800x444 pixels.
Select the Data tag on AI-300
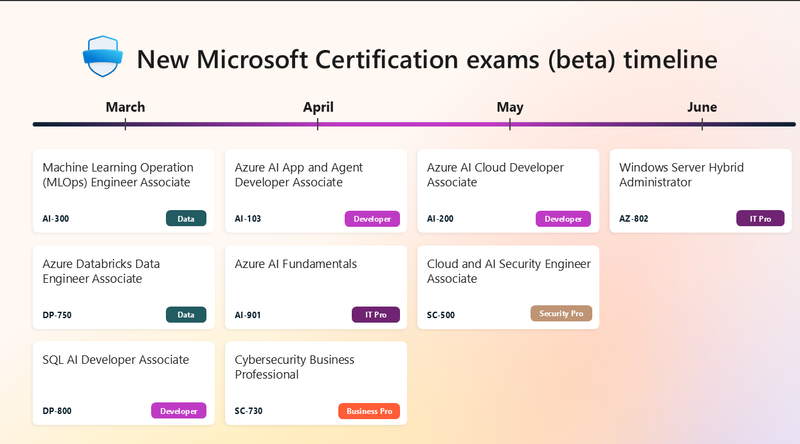[186, 218]
